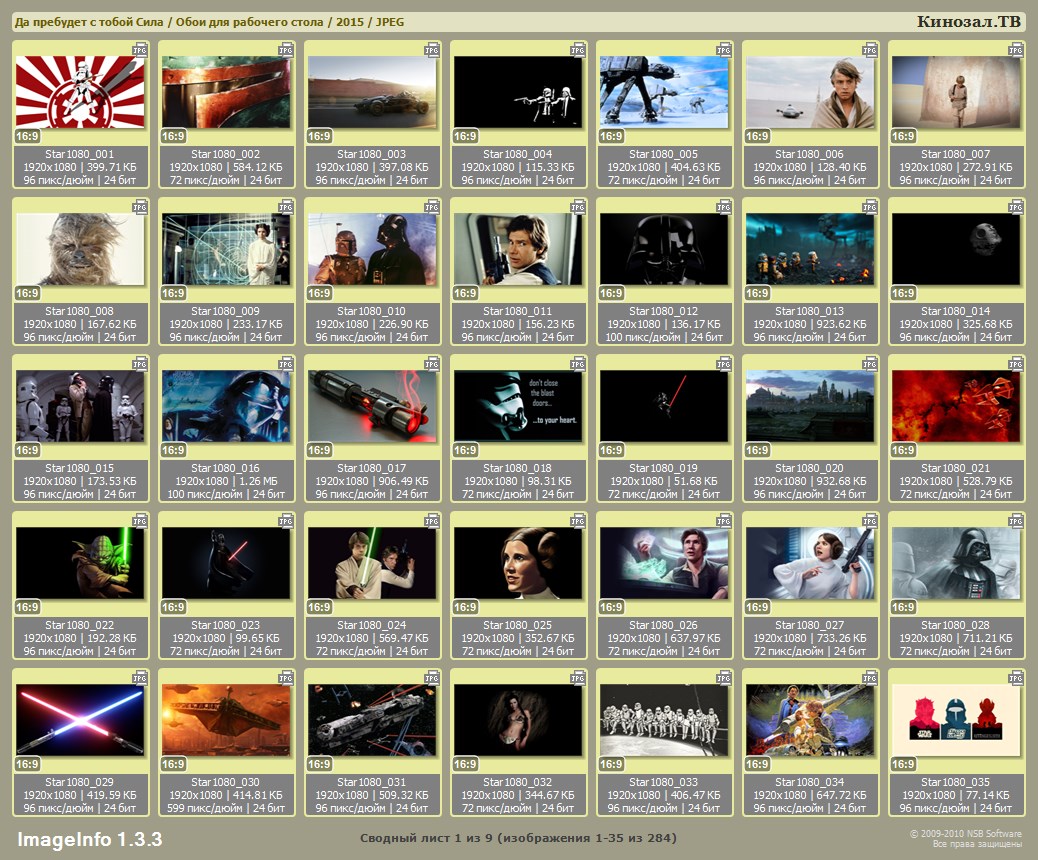Select the JPG icon on Star1080_019 card

(724, 363)
